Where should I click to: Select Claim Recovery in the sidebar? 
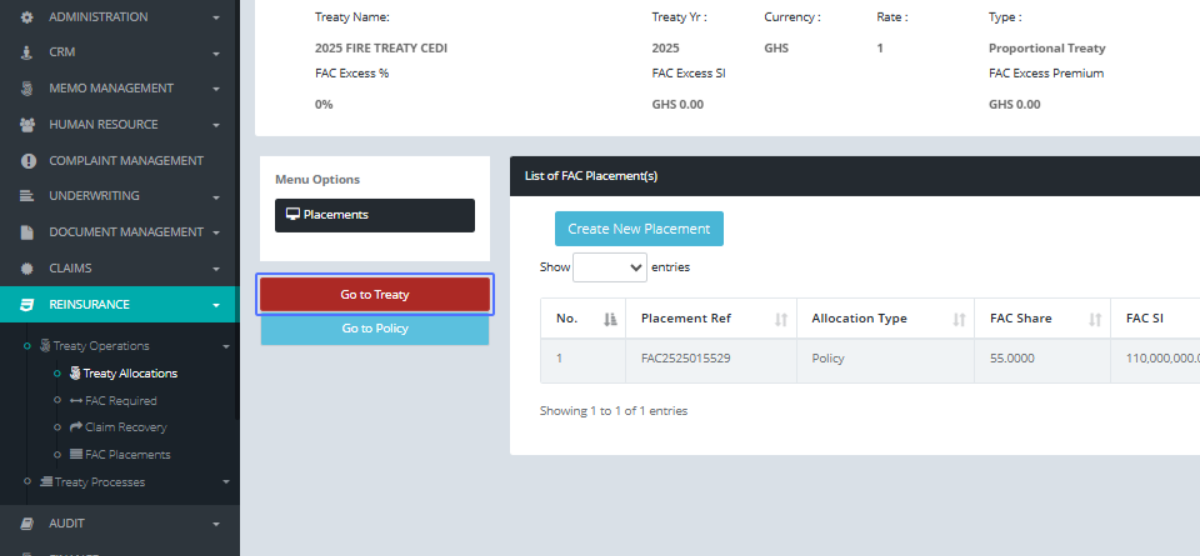tap(125, 427)
